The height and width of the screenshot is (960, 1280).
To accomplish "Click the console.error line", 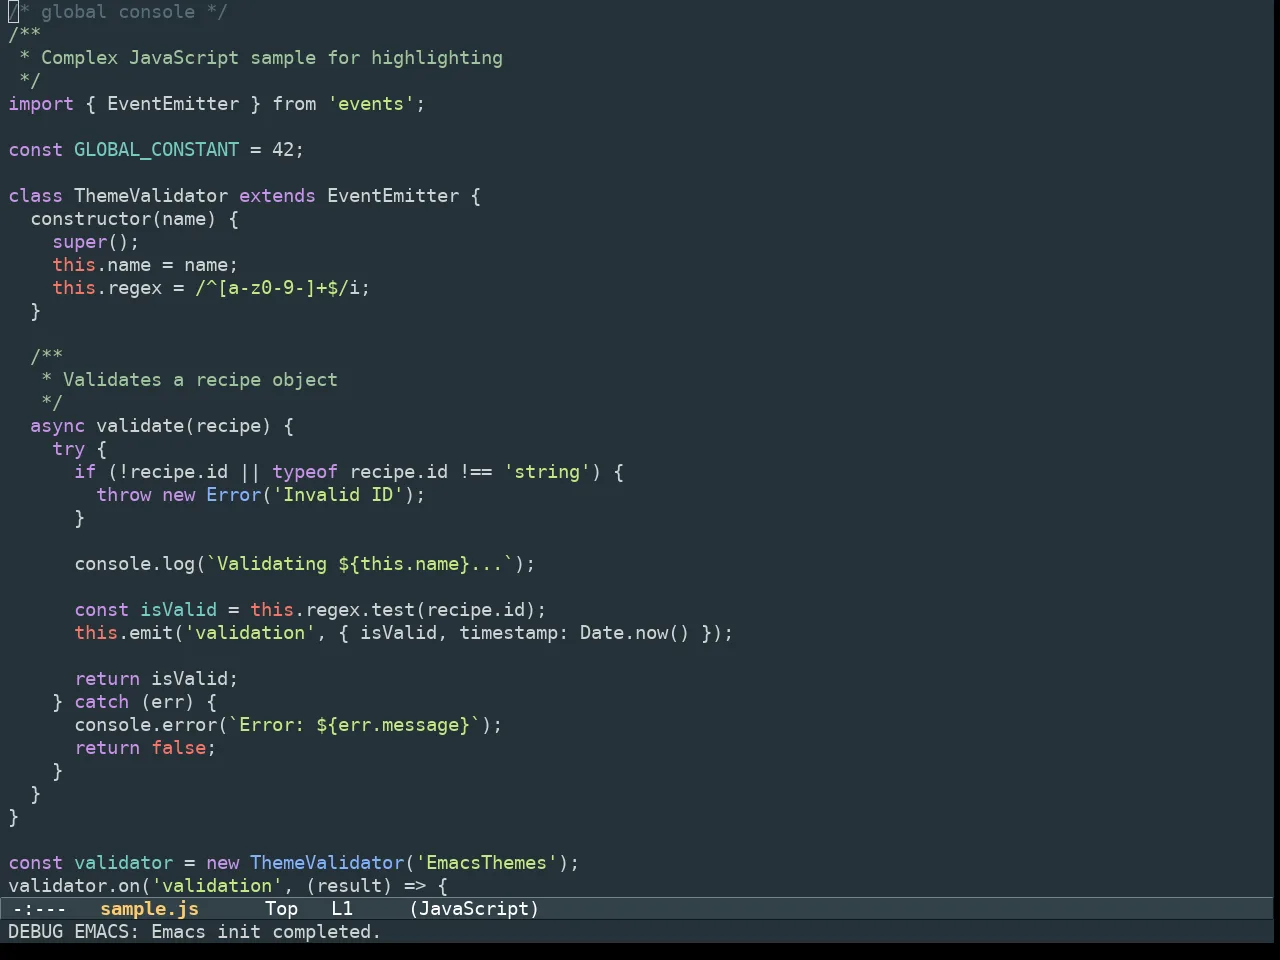I will tap(288, 725).
